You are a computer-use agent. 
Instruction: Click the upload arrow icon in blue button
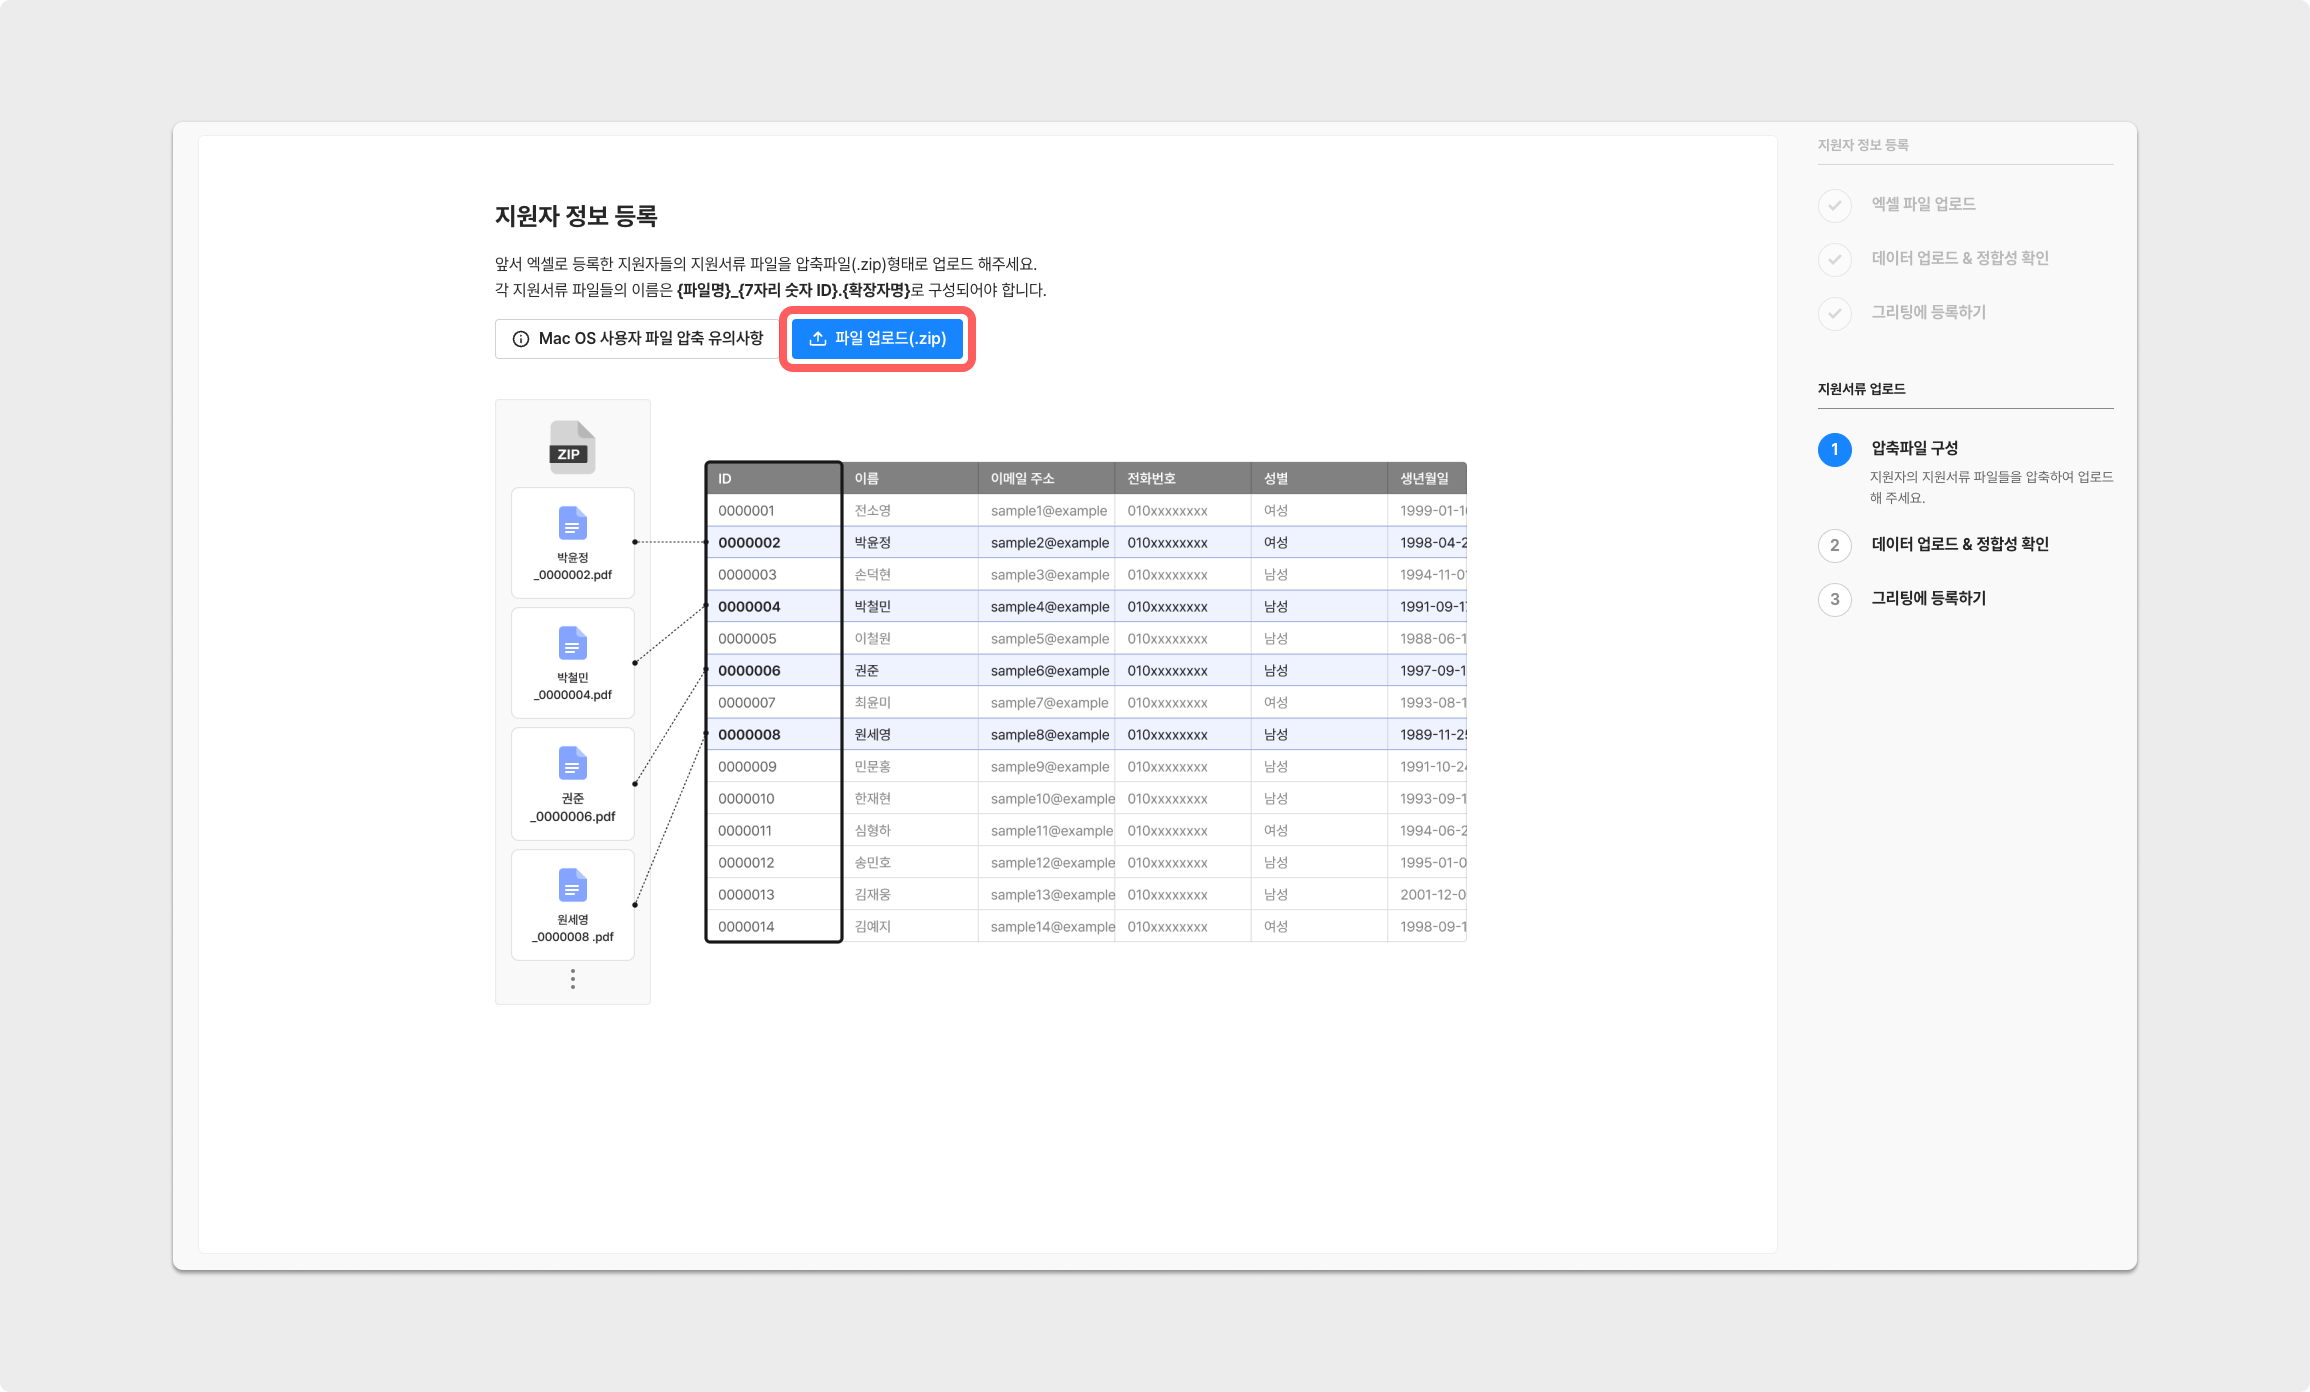817,339
